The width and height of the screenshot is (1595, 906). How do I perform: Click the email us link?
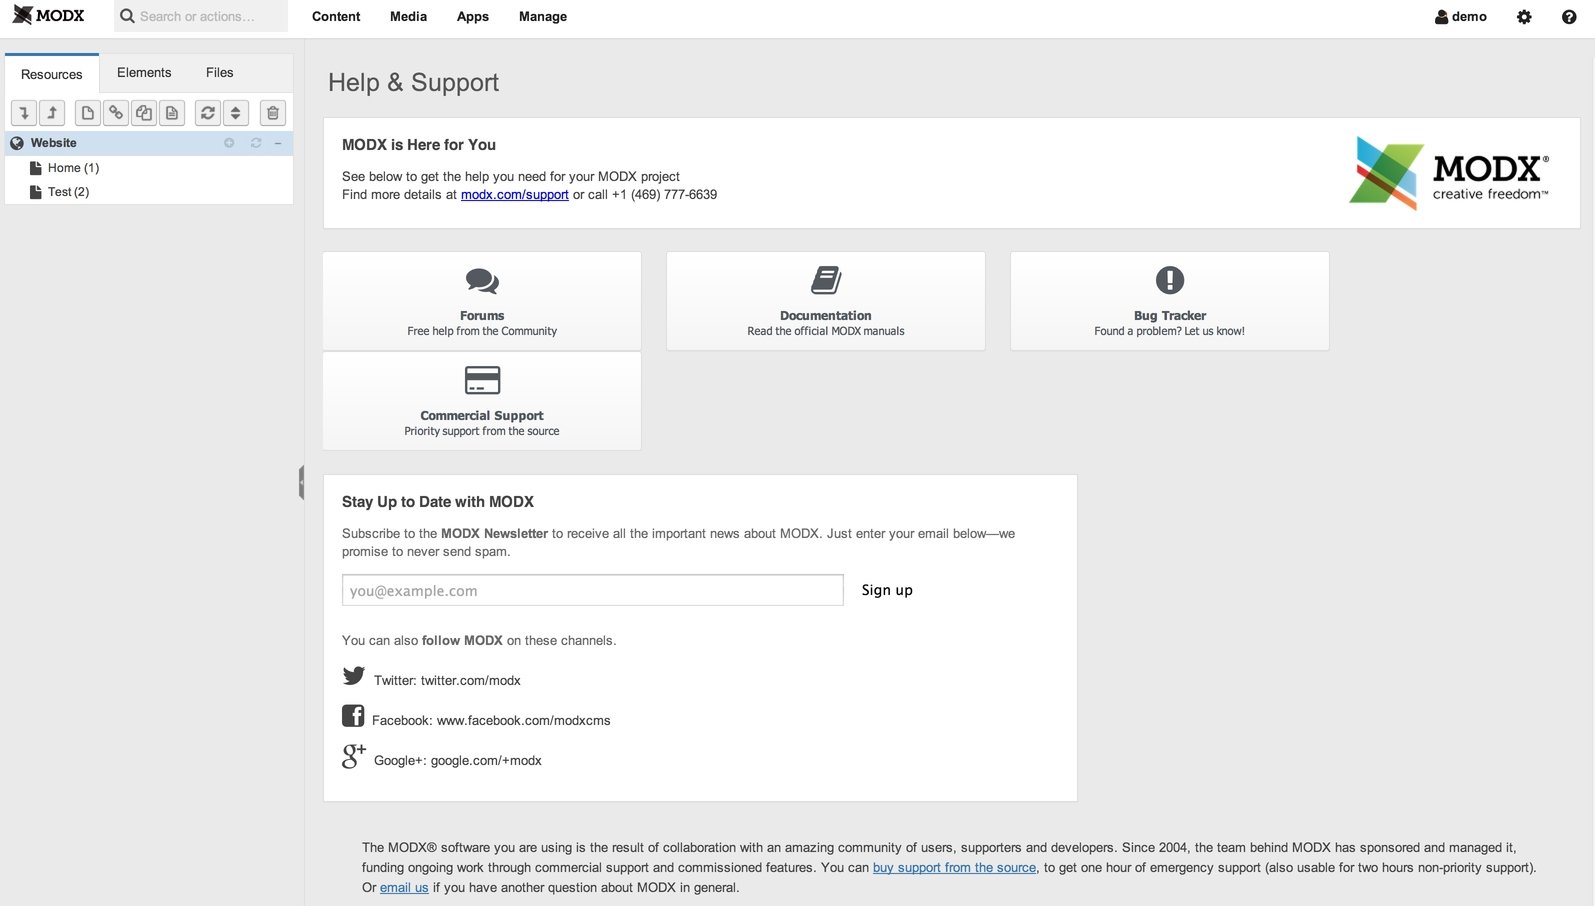[x=404, y=888]
